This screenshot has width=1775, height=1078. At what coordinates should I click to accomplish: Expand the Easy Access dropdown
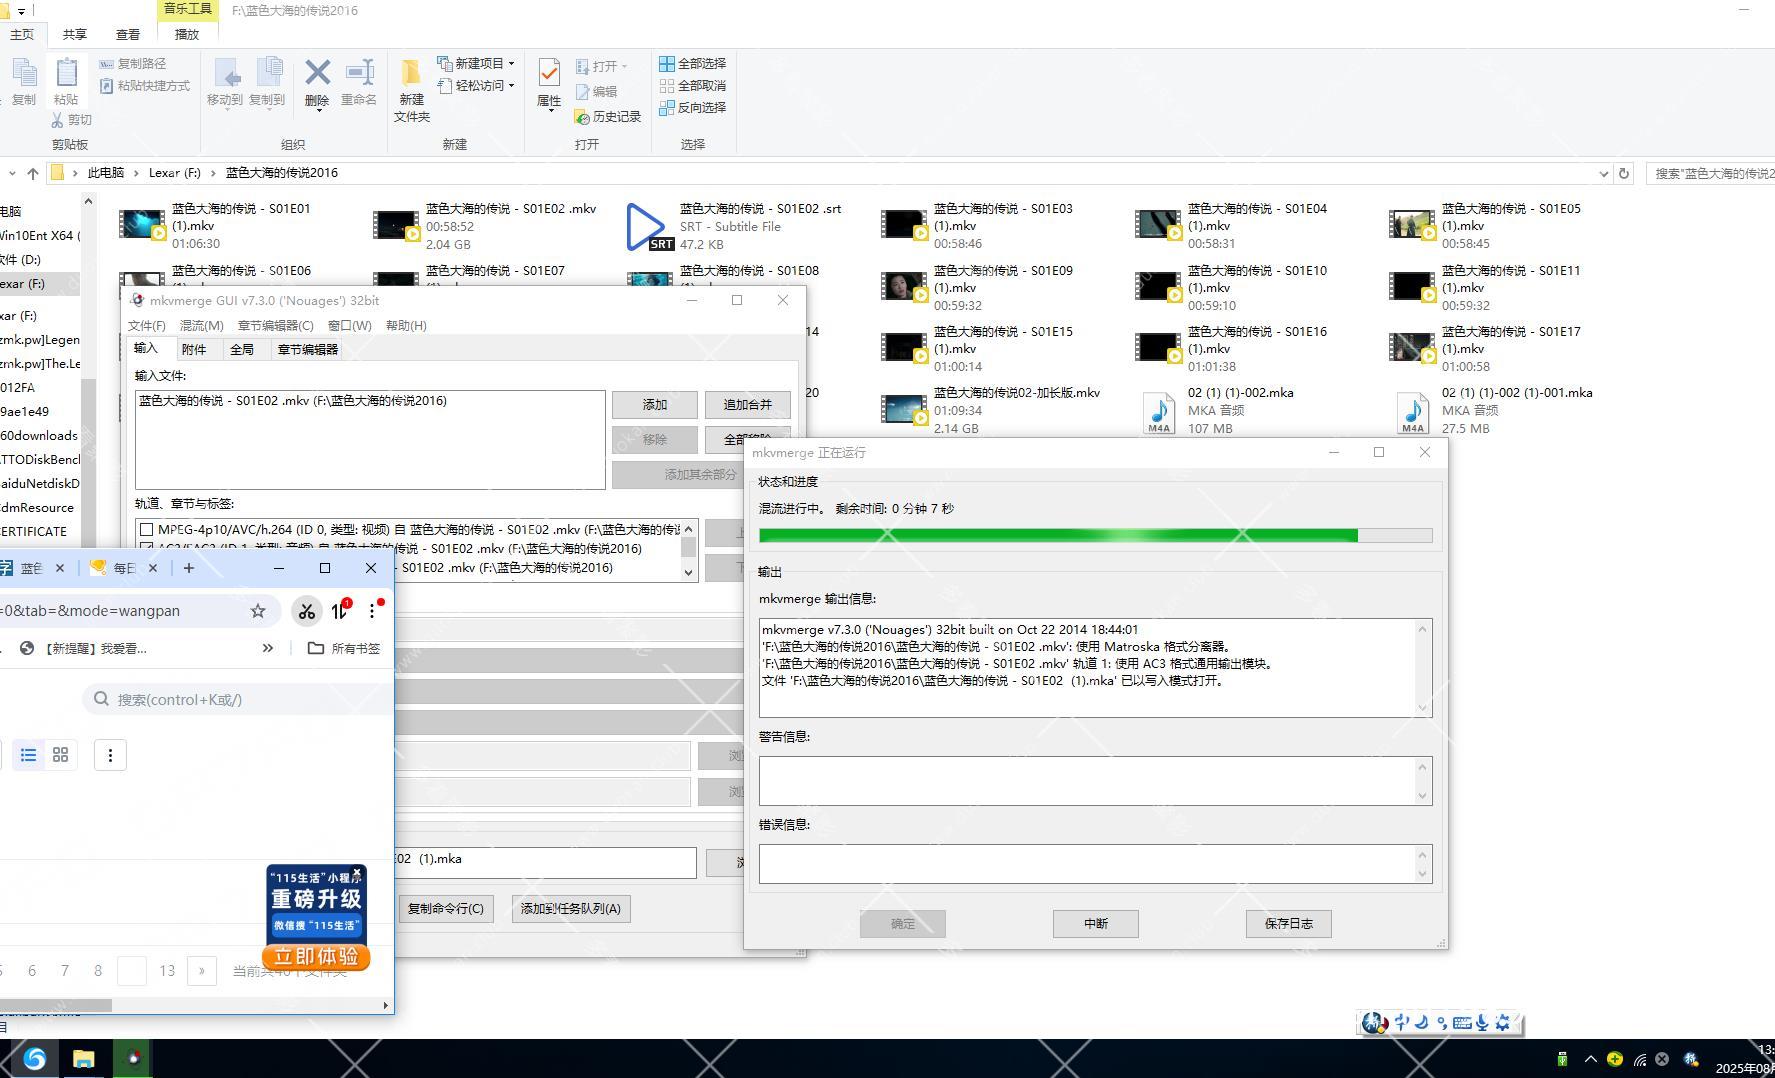coord(511,86)
